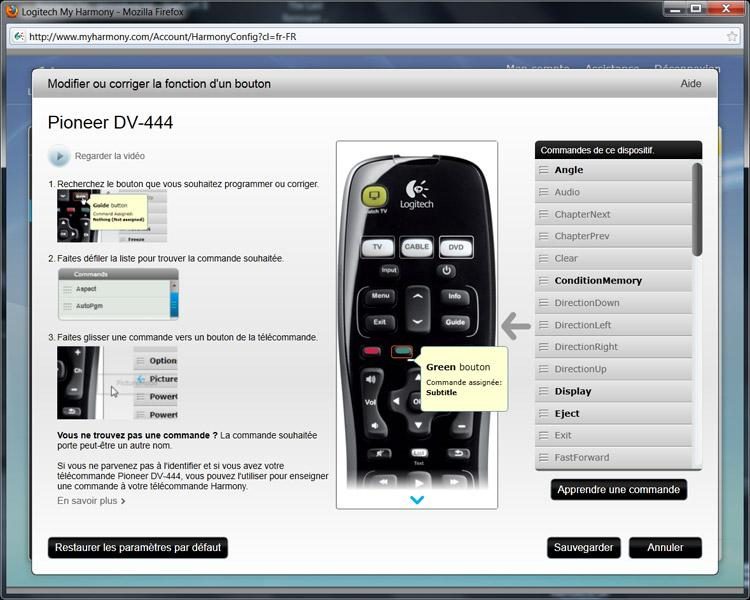Click the step 1 Guide button thumbnail
750x600 pixels.
pyautogui.click(x=112, y=216)
